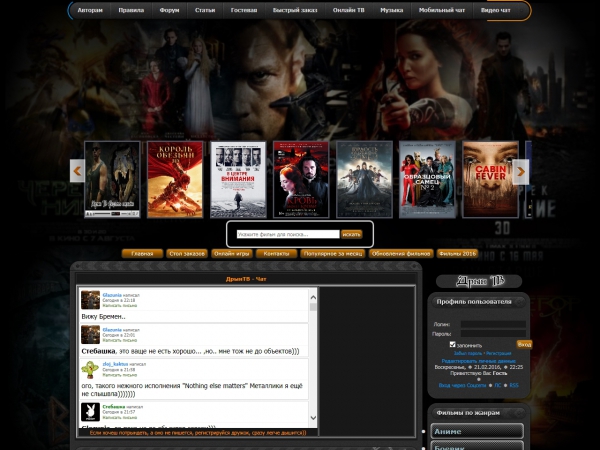Click the ДрынТВ site logo
The image size is (600, 450).
tap(479, 281)
